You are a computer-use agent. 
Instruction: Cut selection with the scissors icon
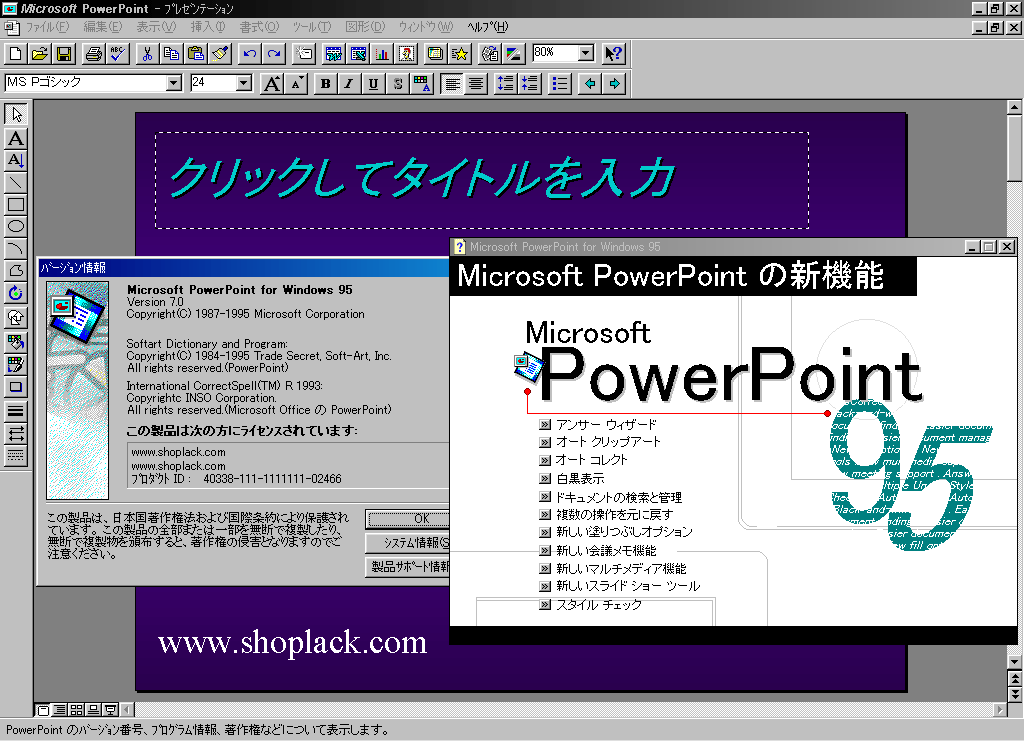point(148,54)
